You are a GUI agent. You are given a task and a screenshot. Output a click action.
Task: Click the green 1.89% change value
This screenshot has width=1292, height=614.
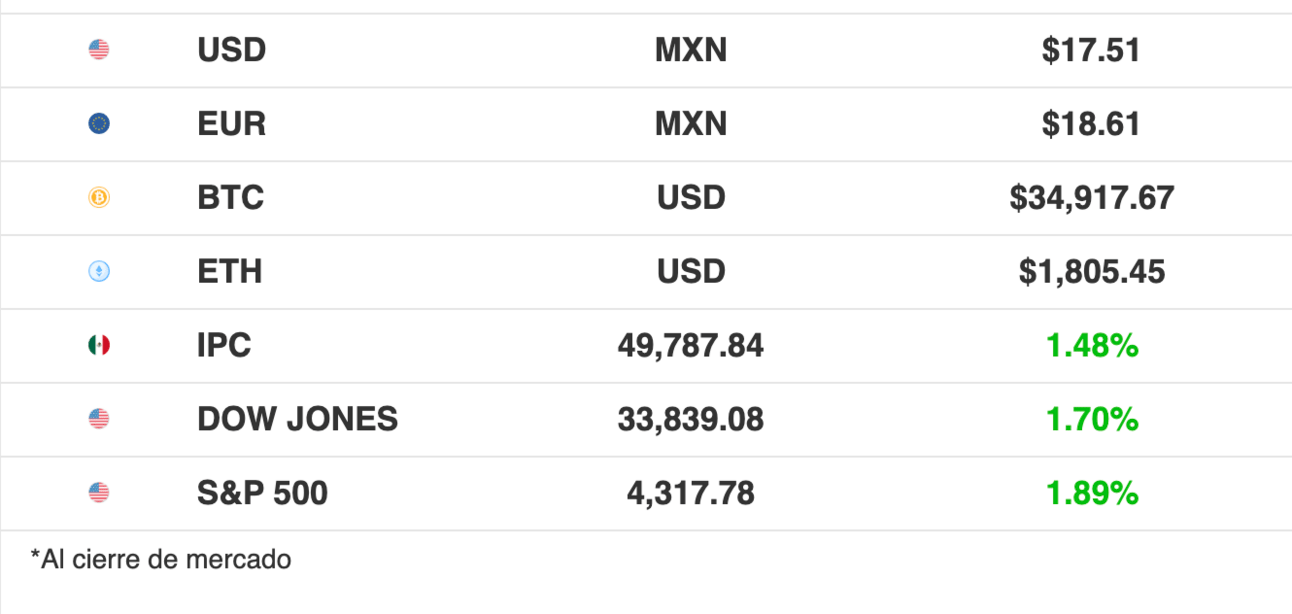(1092, 493)
